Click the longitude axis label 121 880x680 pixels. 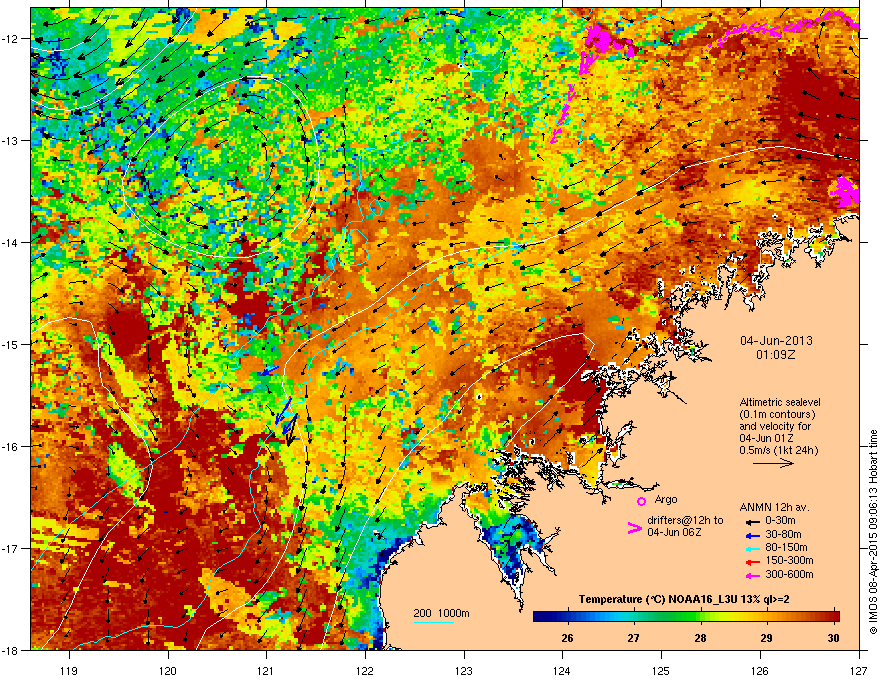coord(266,670)
